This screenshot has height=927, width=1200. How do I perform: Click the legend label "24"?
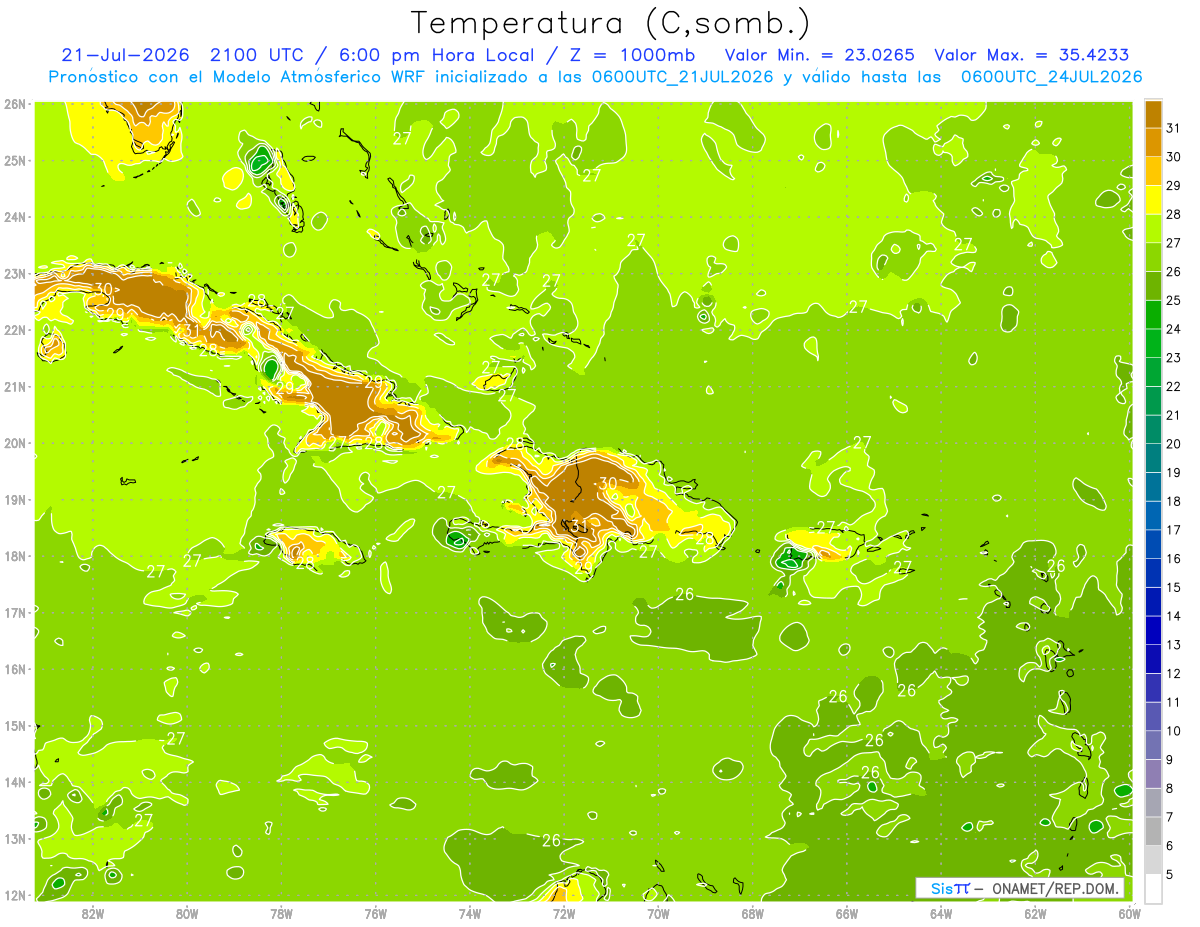(1173, 329)
